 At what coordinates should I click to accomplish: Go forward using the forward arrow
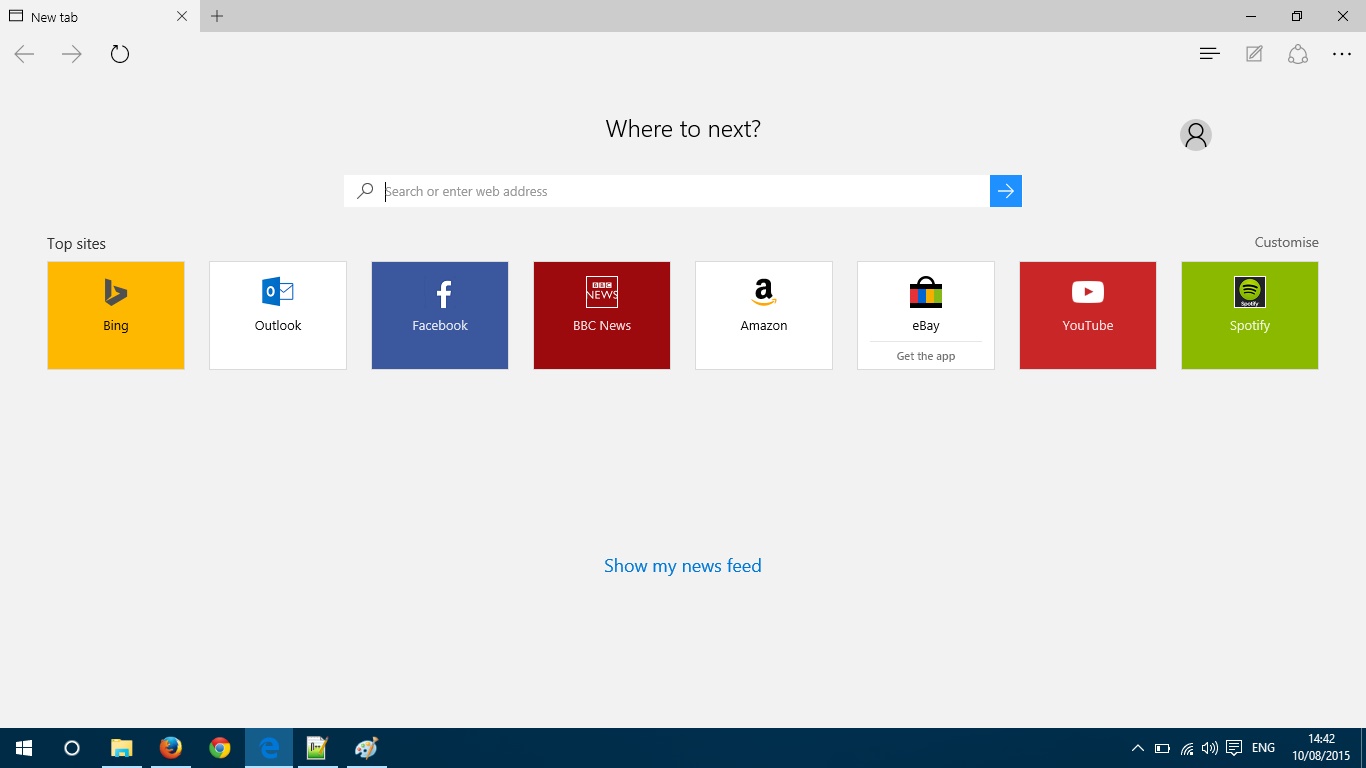pyautogui.click(x=72, y=54)
